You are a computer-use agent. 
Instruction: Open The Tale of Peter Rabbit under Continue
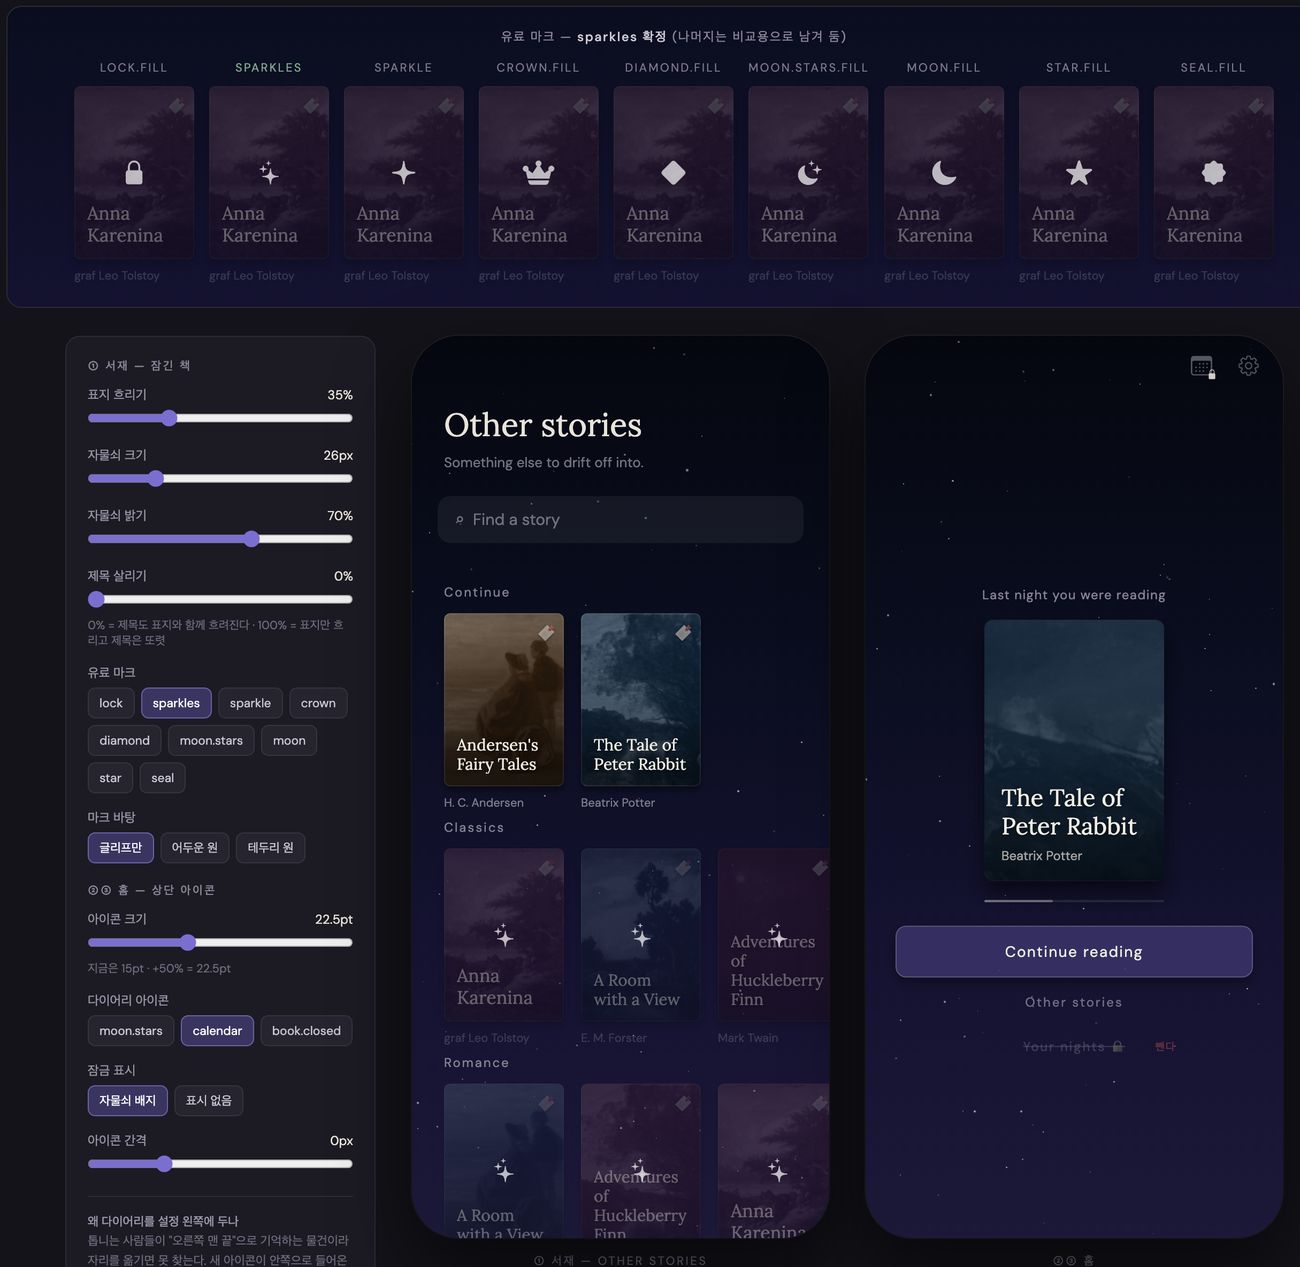tap(640, 700)
